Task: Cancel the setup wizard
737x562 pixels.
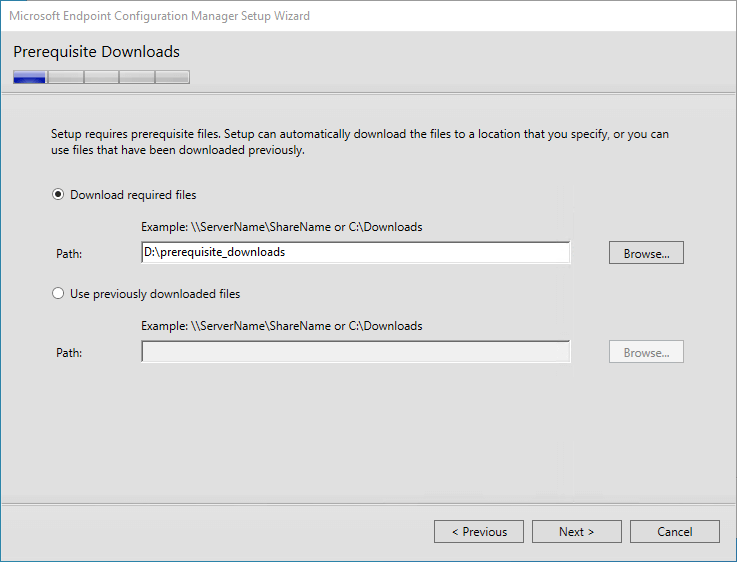Action: (x=674, y=531)
